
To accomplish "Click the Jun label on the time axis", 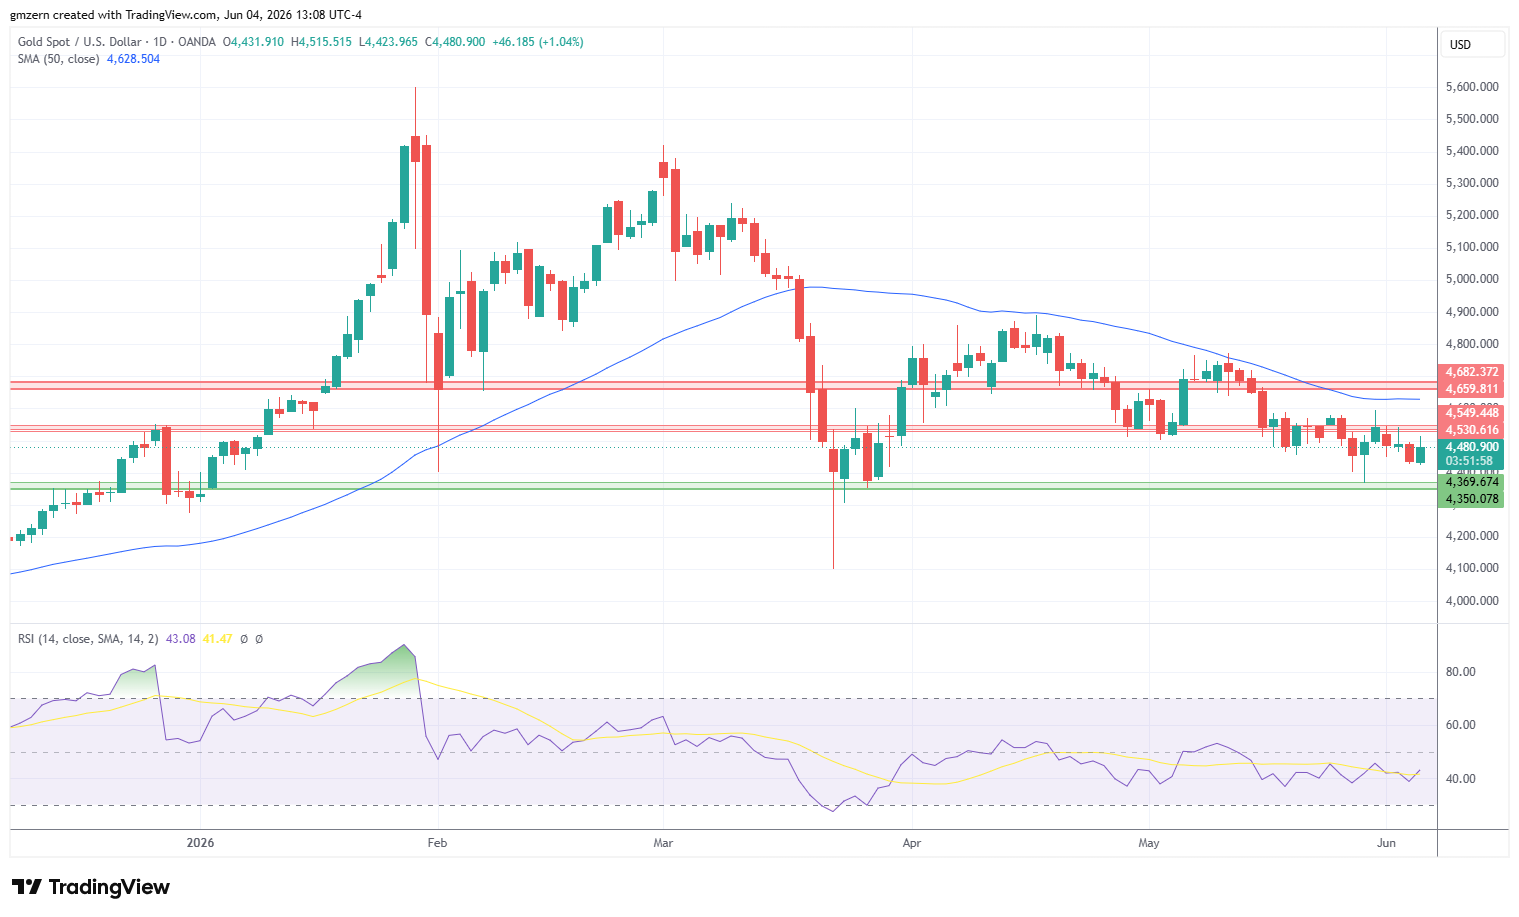I will (x=1386, y=843).
